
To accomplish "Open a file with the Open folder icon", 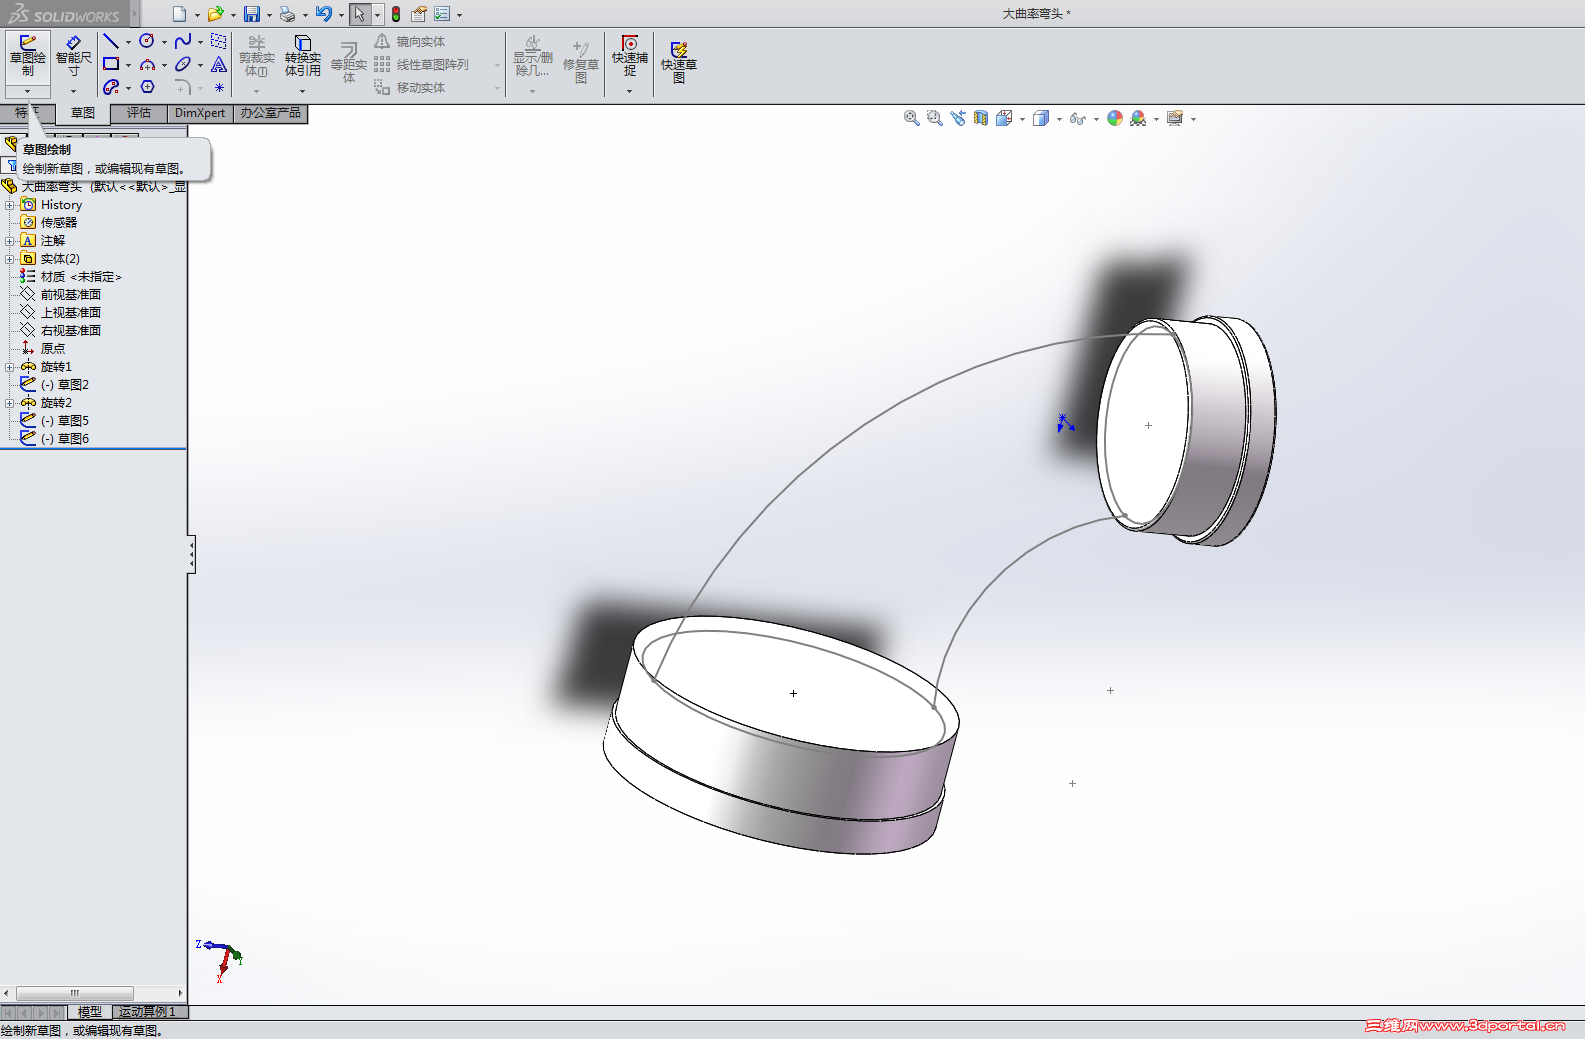I will coord(215,14).
